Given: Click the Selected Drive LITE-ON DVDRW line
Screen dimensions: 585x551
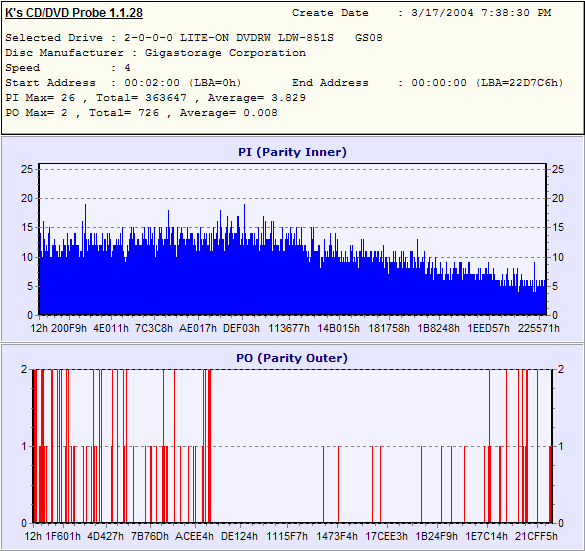Looking at the screenshot, I should pyautogui.click(x=194, y=38).
